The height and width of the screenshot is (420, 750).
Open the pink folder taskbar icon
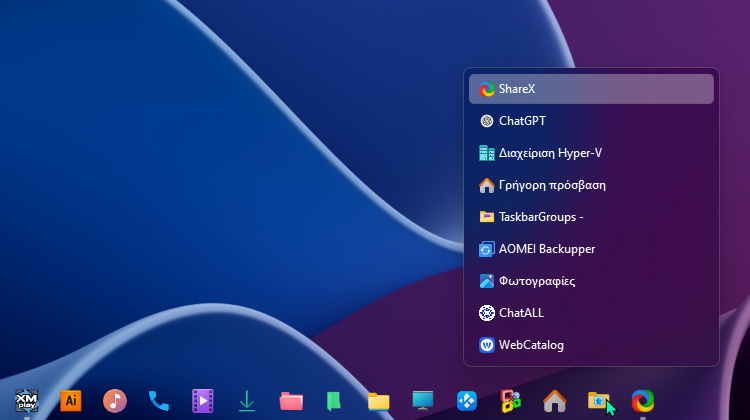[291, 401]
